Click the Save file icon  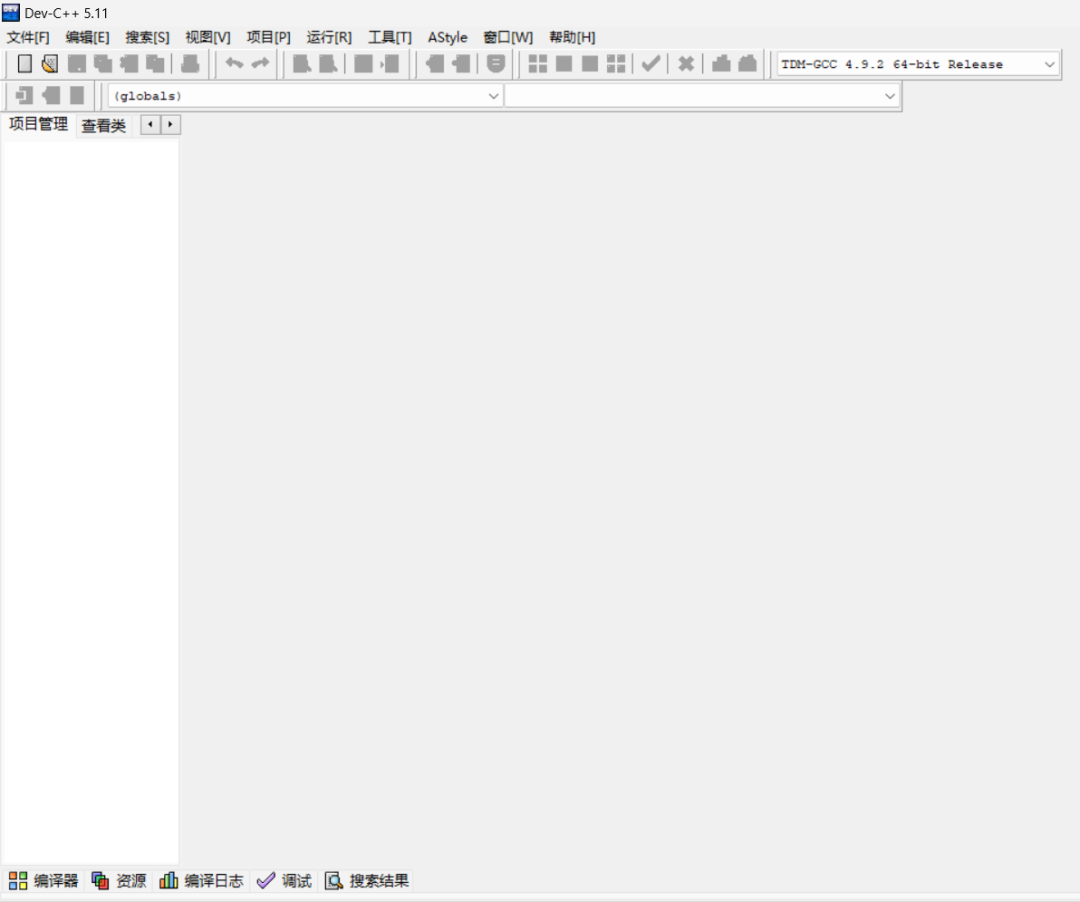[x=76, y=64]
